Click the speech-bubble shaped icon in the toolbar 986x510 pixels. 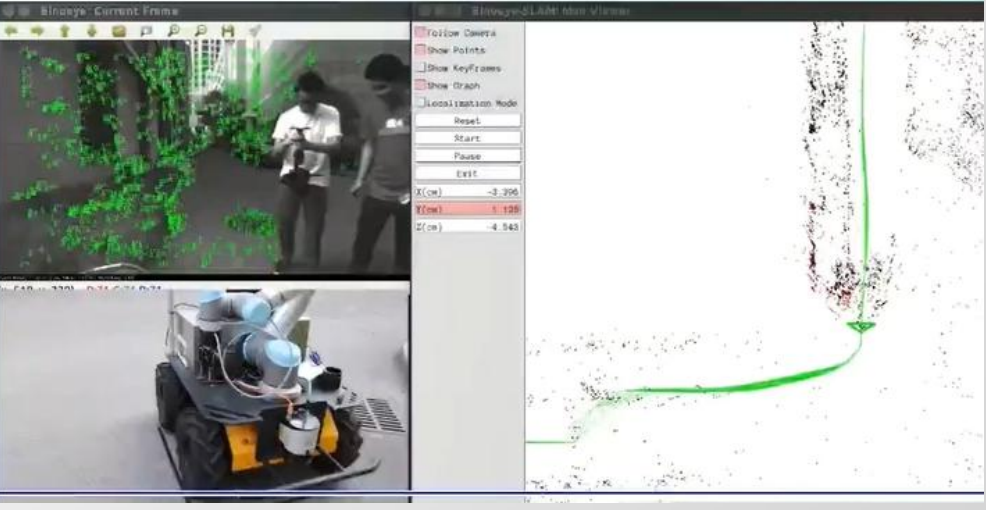click(x=146, y=31)
